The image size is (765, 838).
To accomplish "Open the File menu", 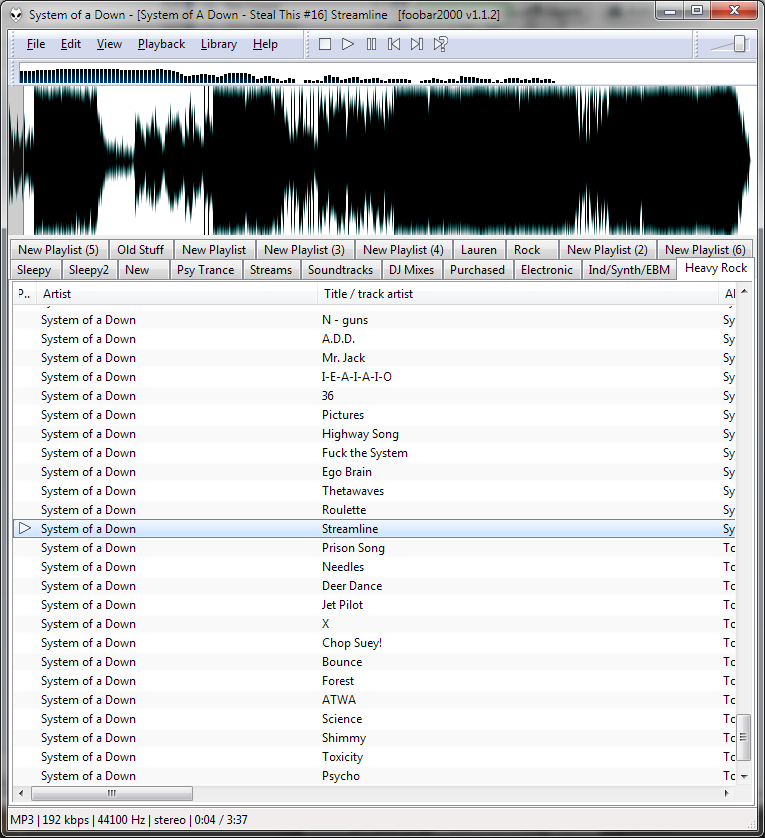I will click(36, 44).
